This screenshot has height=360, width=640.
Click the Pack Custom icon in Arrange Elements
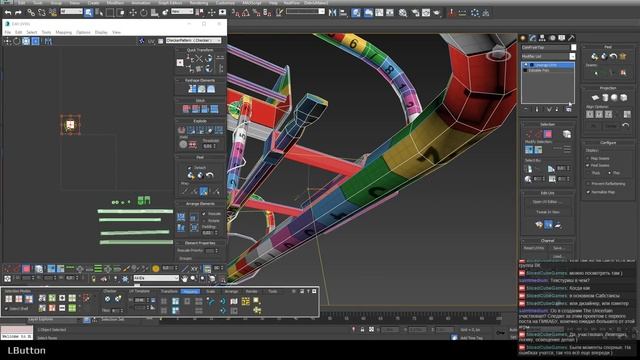181,217
